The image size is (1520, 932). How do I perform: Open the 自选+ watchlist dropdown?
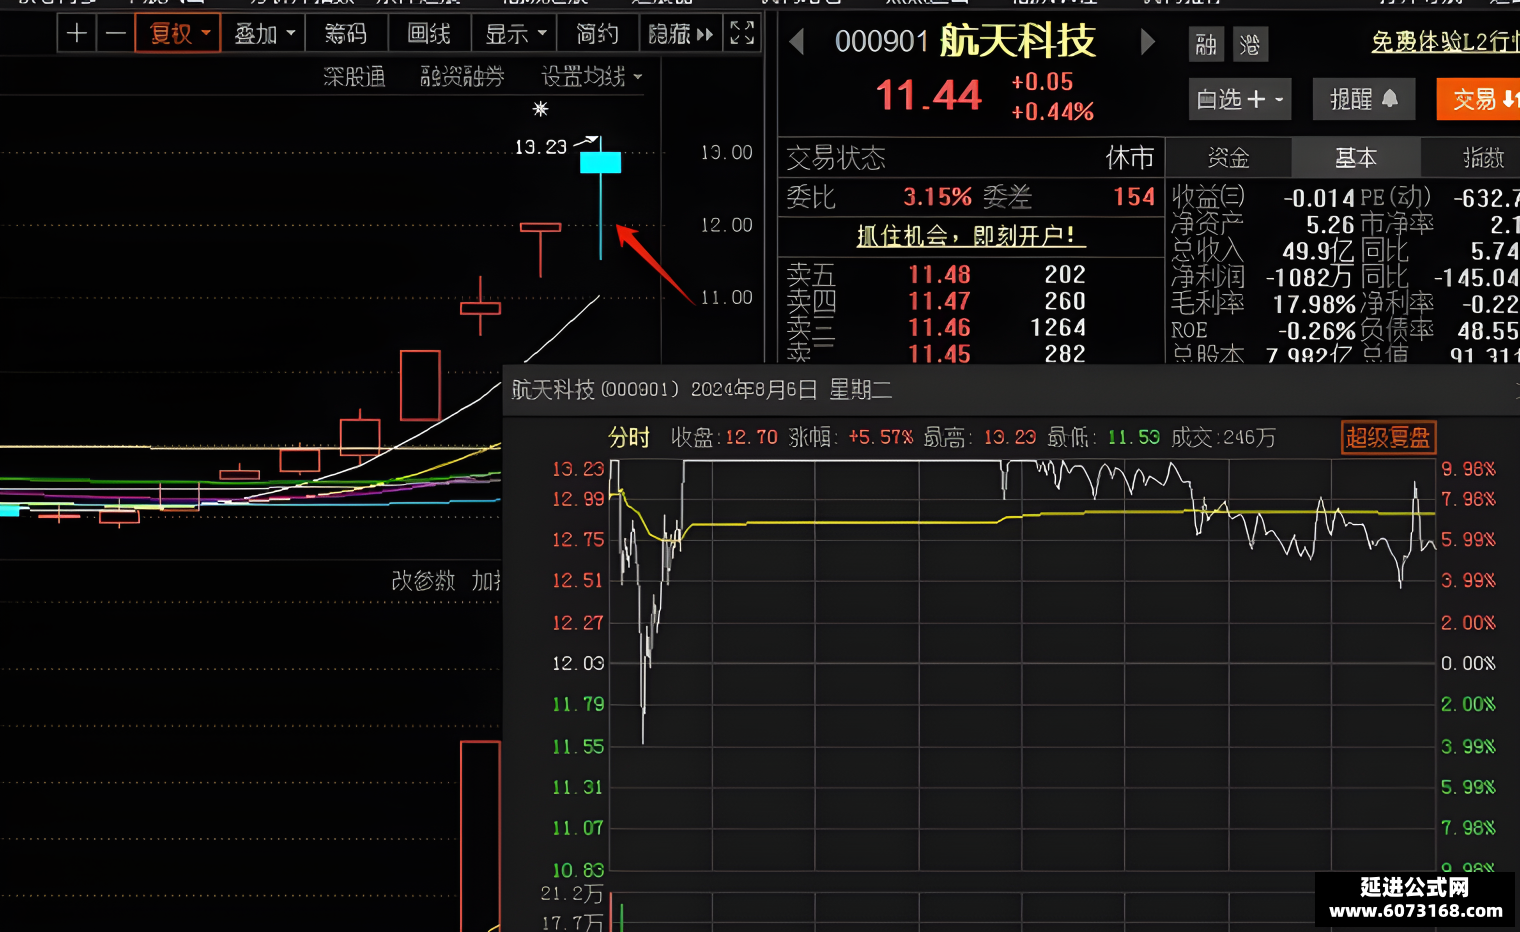pos(1240,99)
